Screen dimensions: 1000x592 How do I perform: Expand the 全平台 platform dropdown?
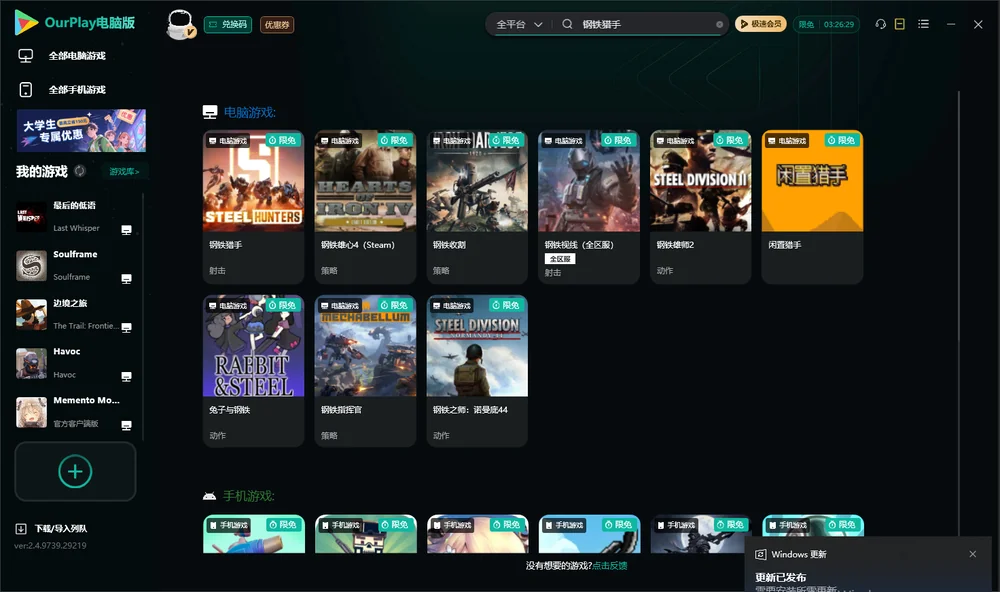click(x=519, y=24)
